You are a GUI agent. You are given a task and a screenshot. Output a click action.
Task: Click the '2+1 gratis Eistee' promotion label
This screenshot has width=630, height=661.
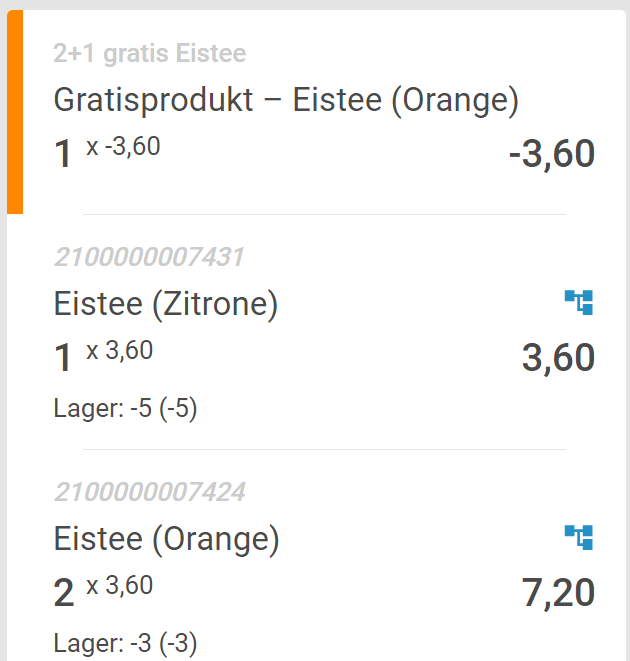pyautogui.click(x=150, y=54)
